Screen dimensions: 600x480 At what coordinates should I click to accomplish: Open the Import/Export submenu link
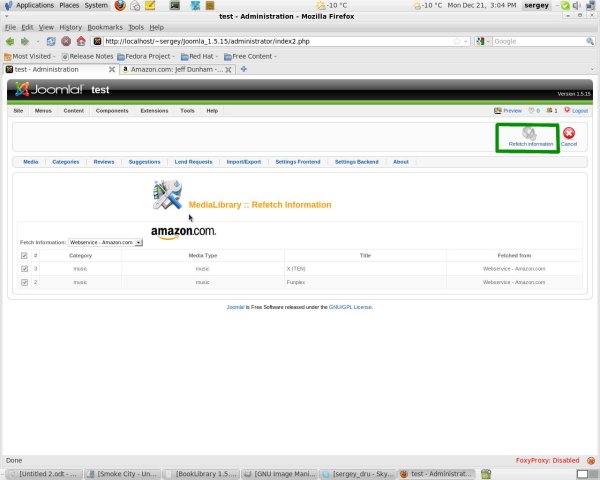pos(244,162)
